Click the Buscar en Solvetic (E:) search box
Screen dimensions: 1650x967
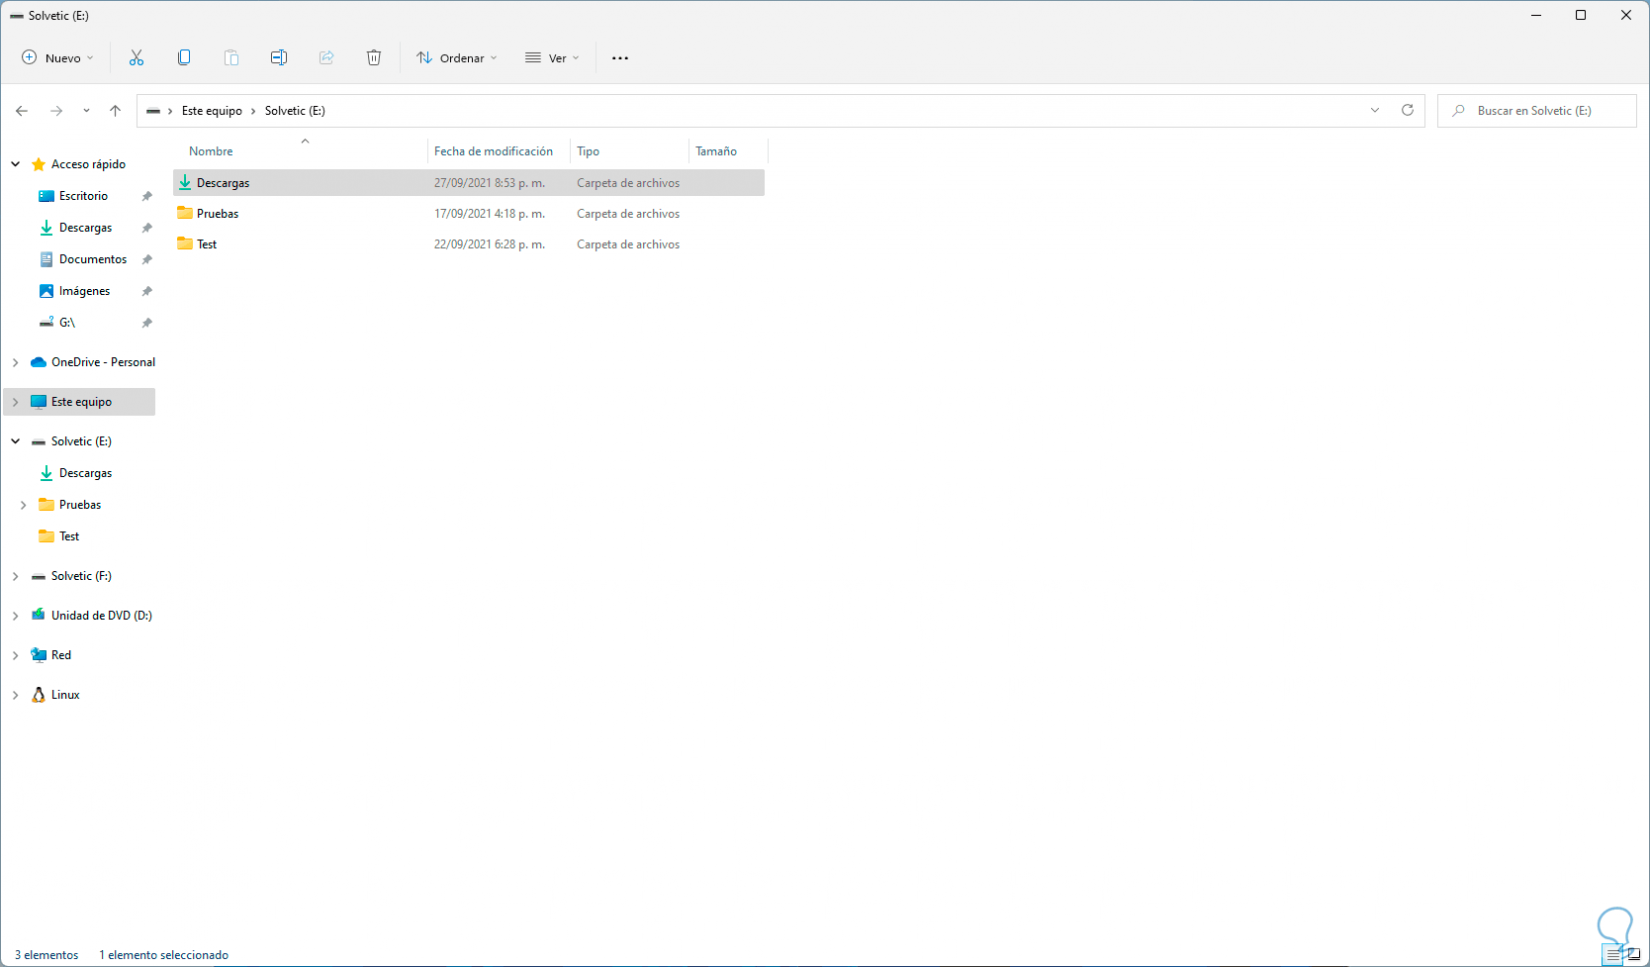[x=1537, y=110]
